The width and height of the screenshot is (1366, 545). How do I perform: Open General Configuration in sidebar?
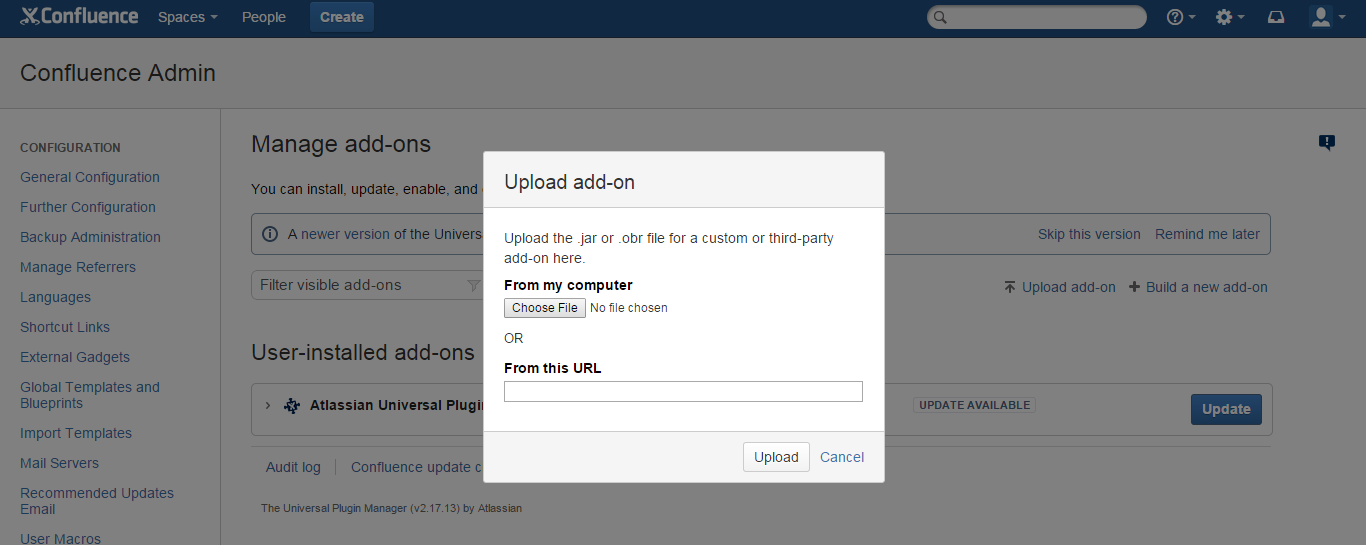pos(90,177)
